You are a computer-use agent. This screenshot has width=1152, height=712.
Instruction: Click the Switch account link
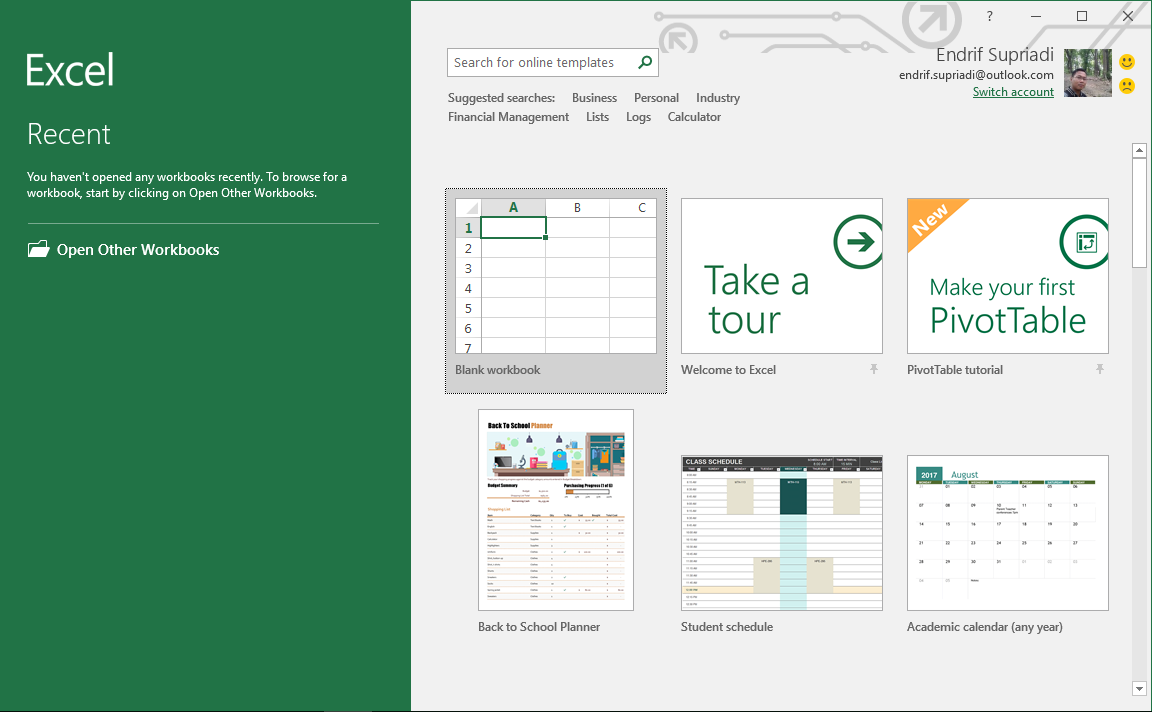[1013, 92]
